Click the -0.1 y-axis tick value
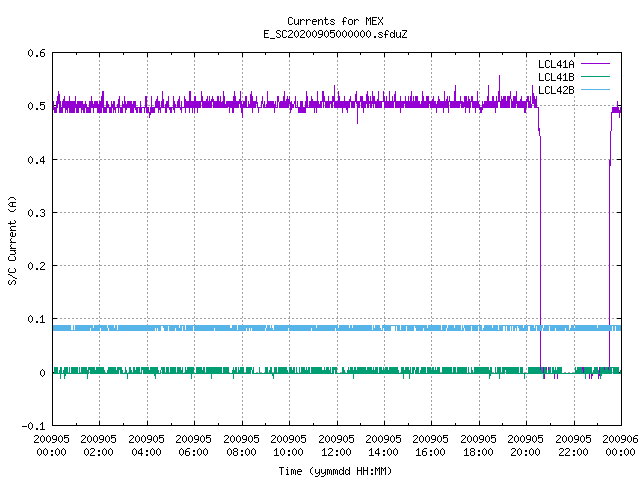 (x=33, y=426)
